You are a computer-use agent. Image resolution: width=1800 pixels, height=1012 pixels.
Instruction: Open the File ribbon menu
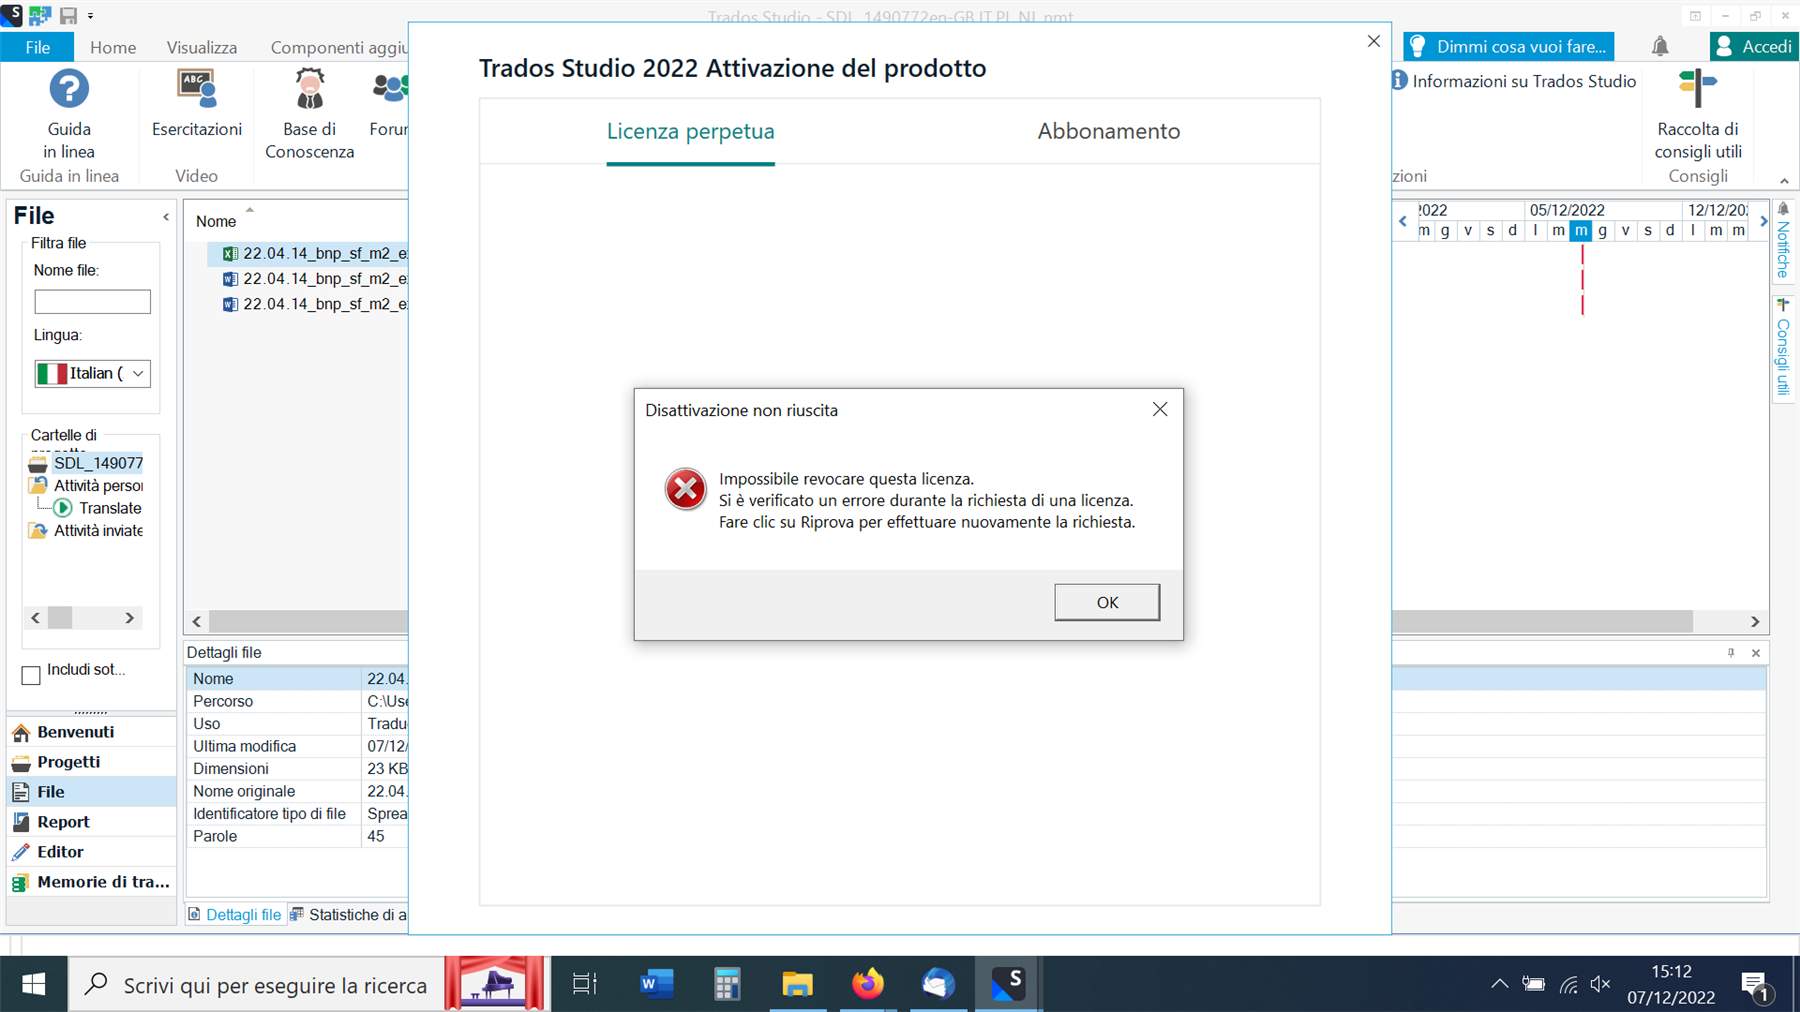pos(37,46)
